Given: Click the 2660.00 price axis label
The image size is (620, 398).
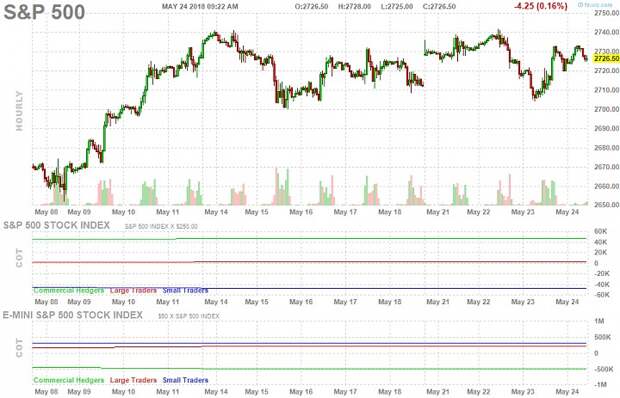Looking at the screenshot, I should 607,186.
